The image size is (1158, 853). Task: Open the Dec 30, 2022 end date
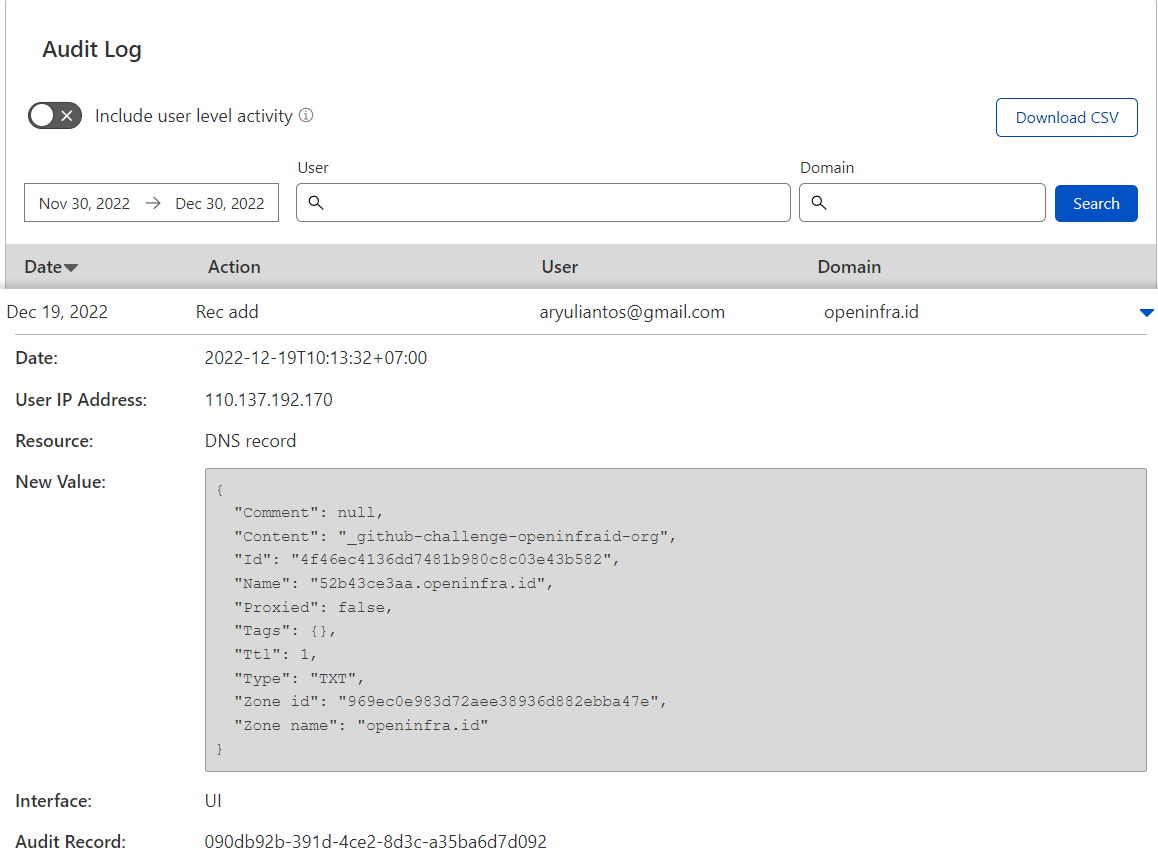pyautogui.click(x=220, y=203)
